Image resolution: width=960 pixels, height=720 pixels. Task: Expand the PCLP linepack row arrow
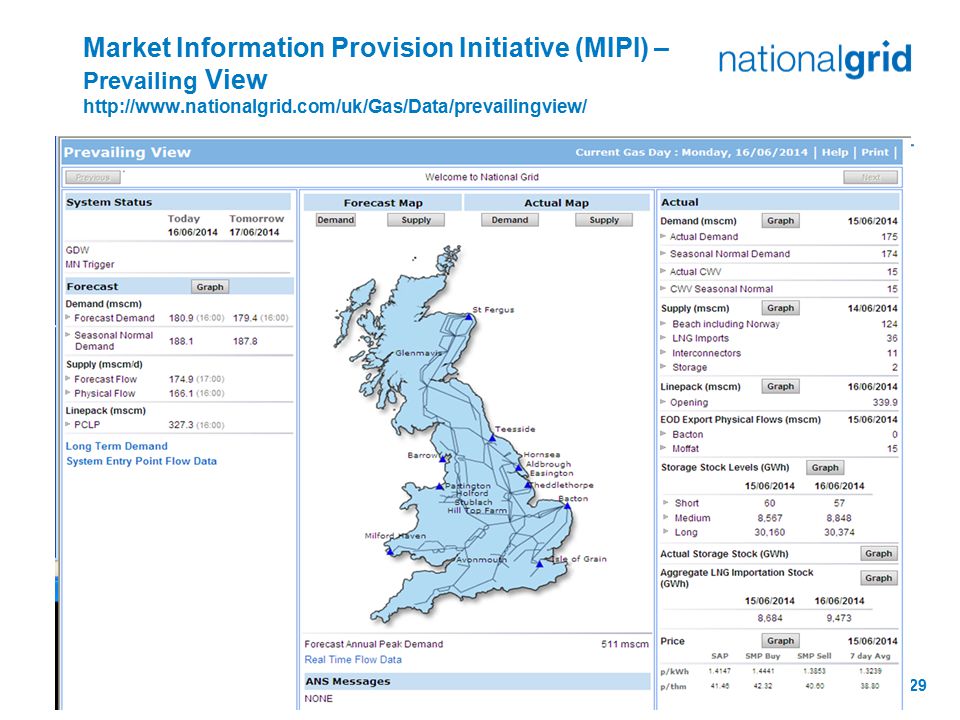pos(68,424)
